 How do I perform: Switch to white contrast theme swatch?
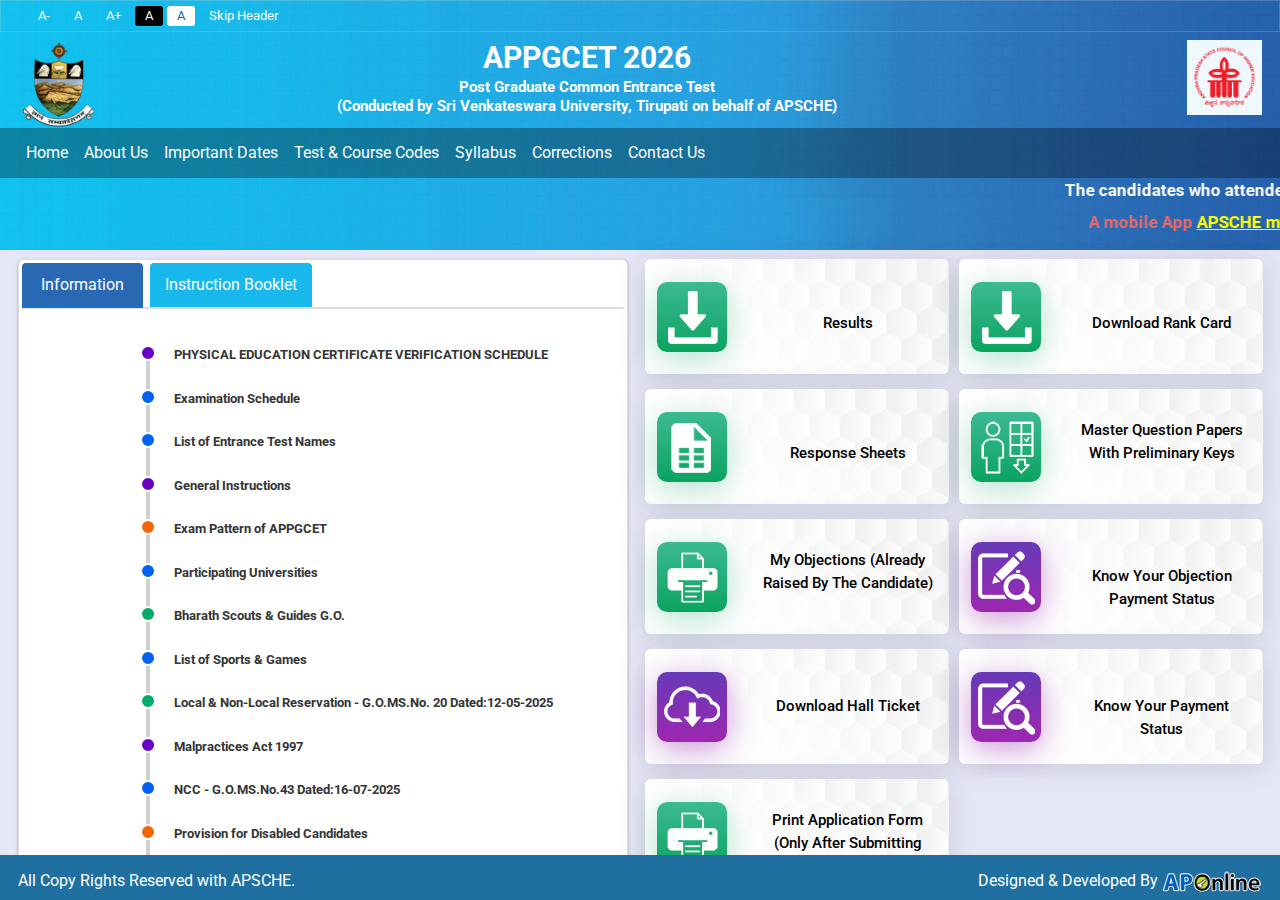click(181, 16)
